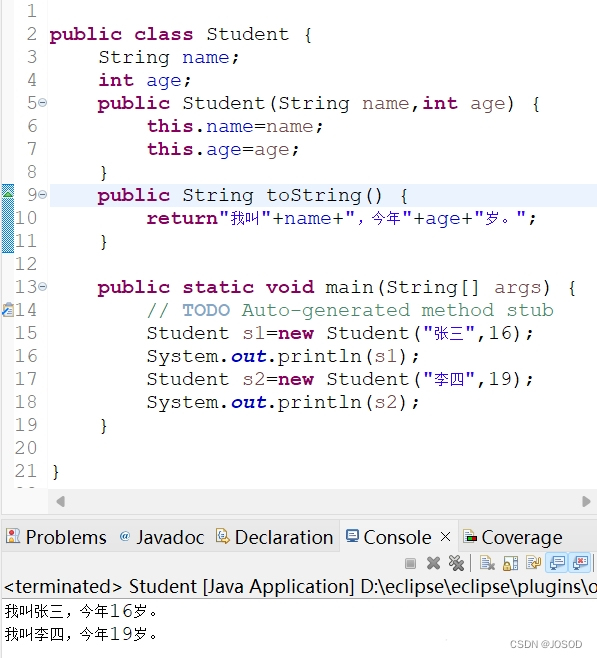This screenshot has width=597, height=658.
Task: Click the editor horizontal scrollbar left arrow
Action: coord(60,501)
